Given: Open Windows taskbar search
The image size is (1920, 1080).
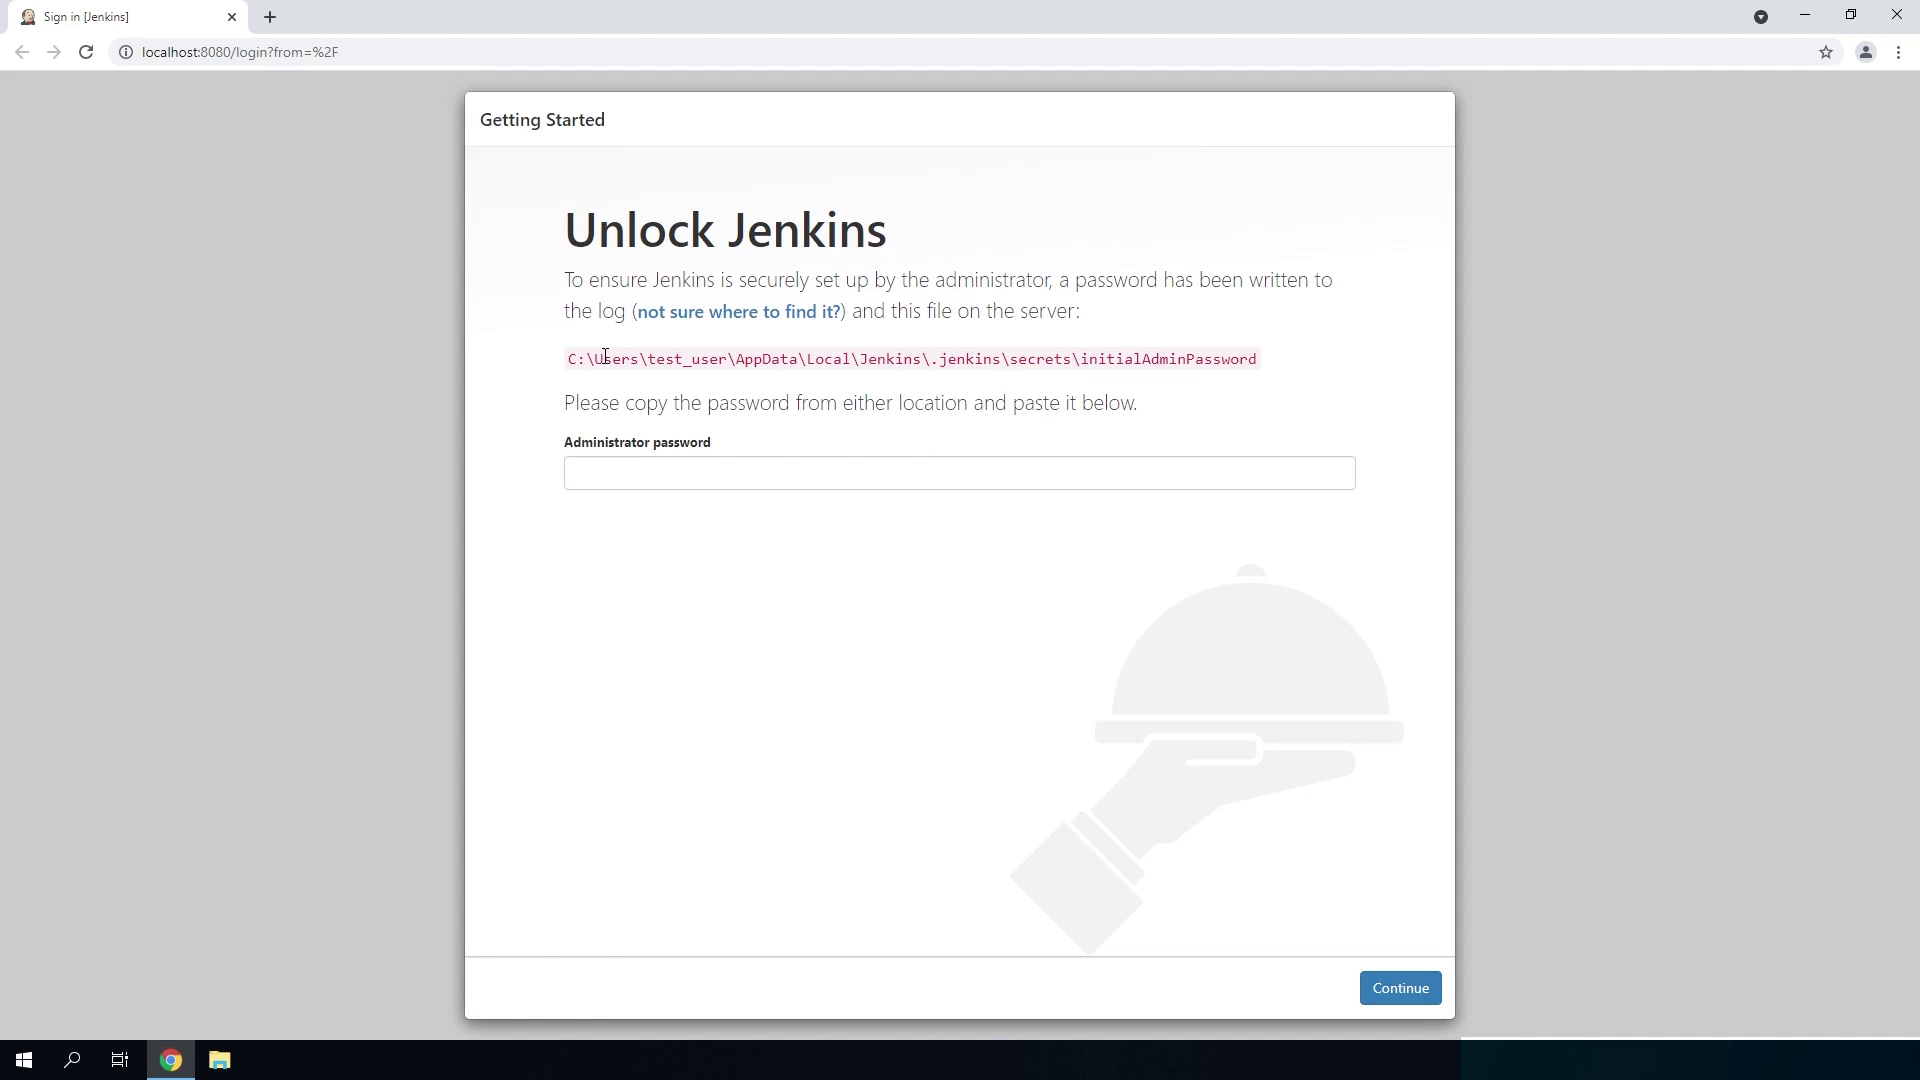Looking at the screenshot, I should [72, 1060].
